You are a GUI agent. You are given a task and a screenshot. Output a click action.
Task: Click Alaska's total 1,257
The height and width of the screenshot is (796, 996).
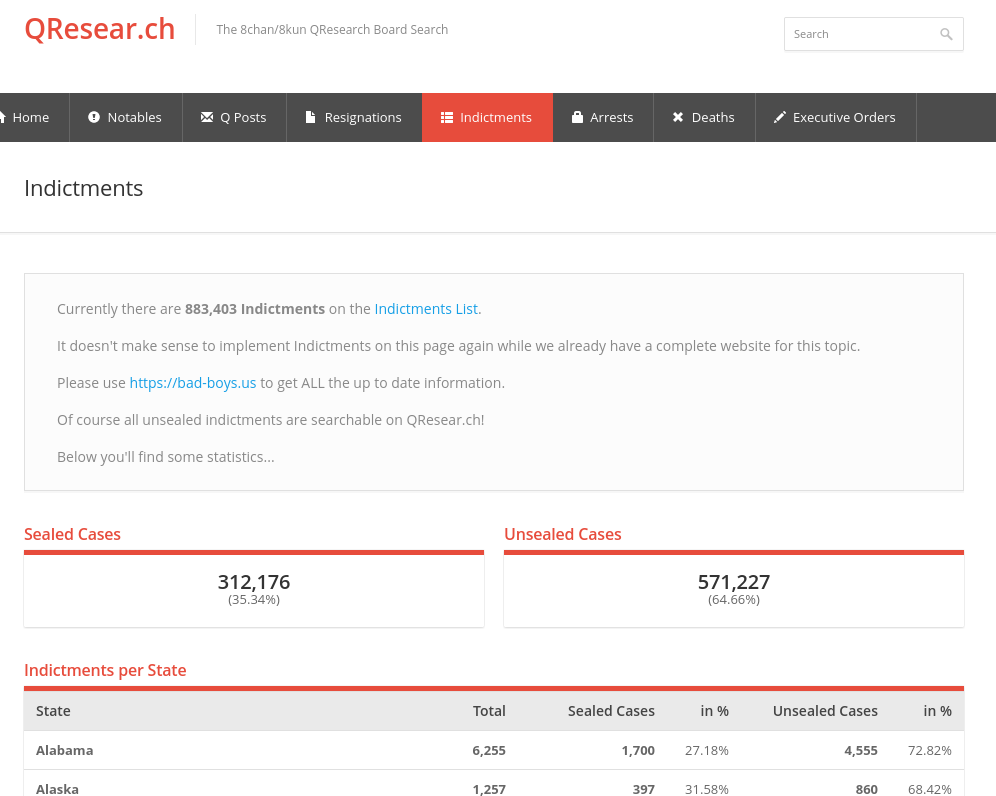(x=489, y=789)
